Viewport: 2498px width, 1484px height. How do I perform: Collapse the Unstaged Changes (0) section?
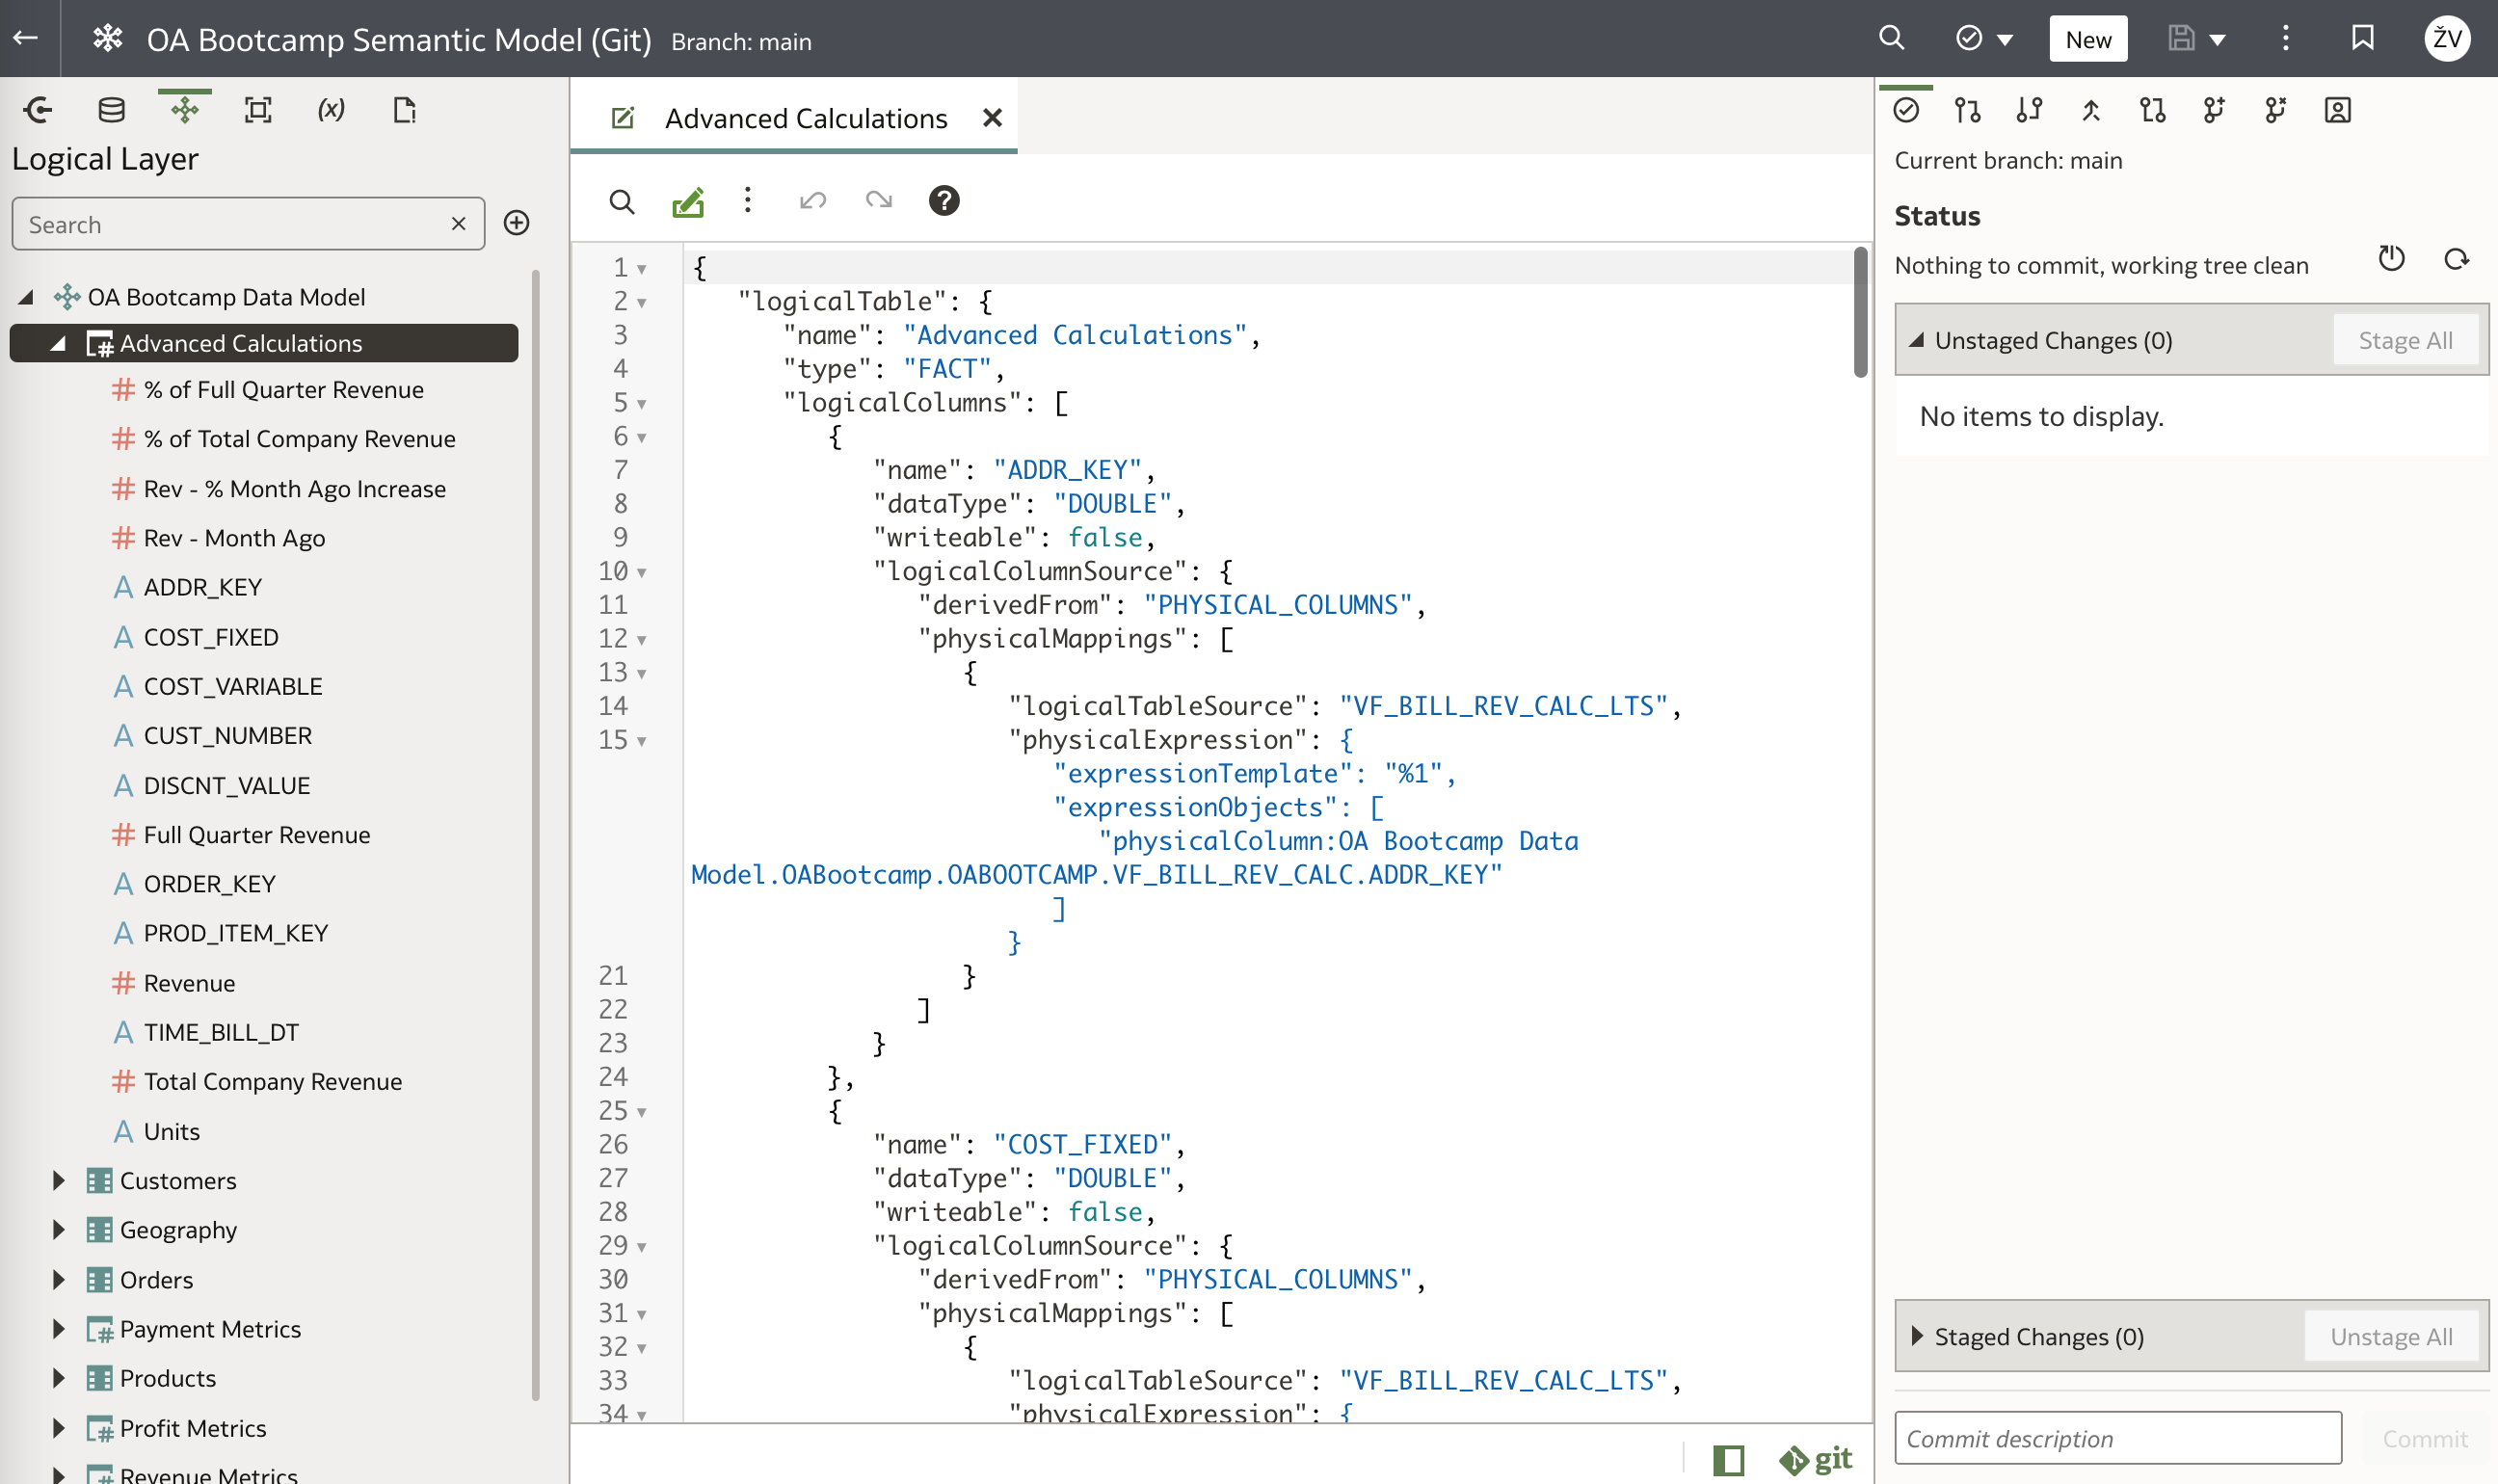point(1916,340)
